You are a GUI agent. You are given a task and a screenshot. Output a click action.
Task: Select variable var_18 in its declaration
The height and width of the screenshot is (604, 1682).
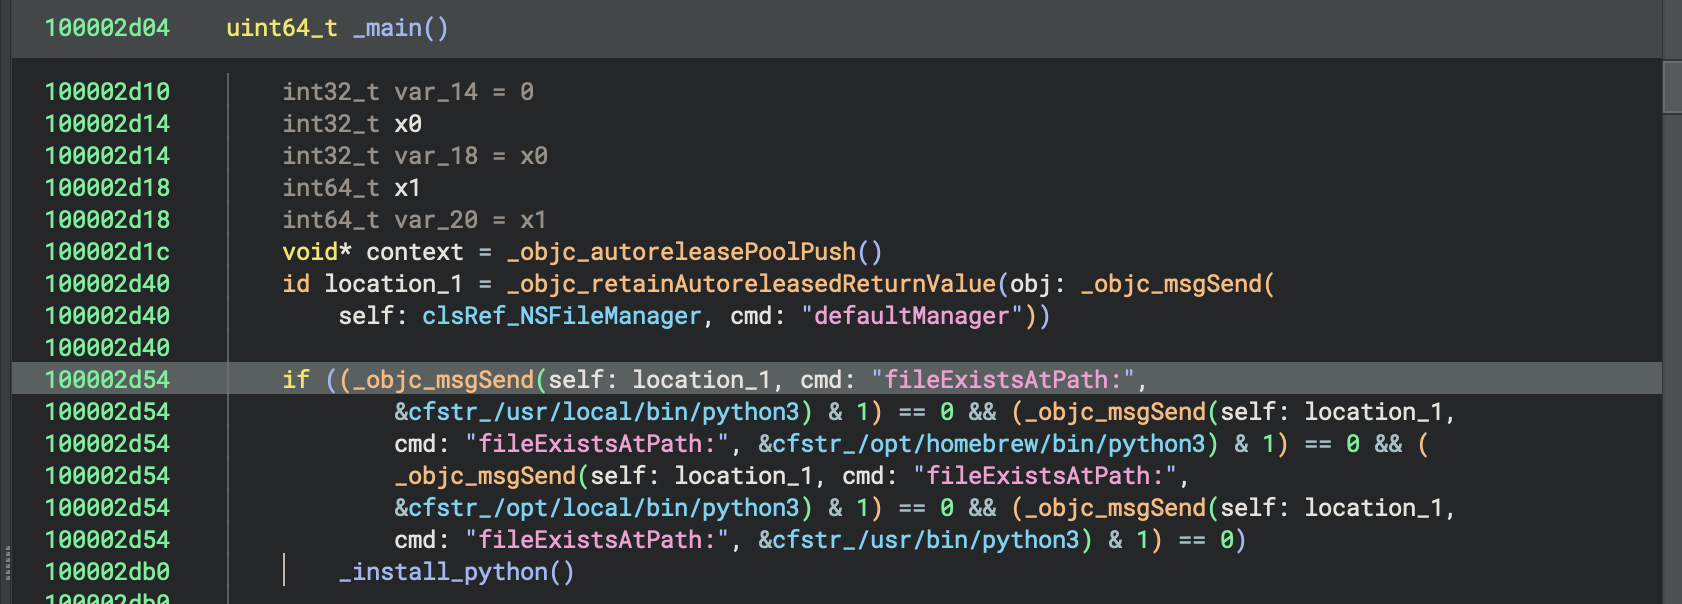[x=436, y=156]
